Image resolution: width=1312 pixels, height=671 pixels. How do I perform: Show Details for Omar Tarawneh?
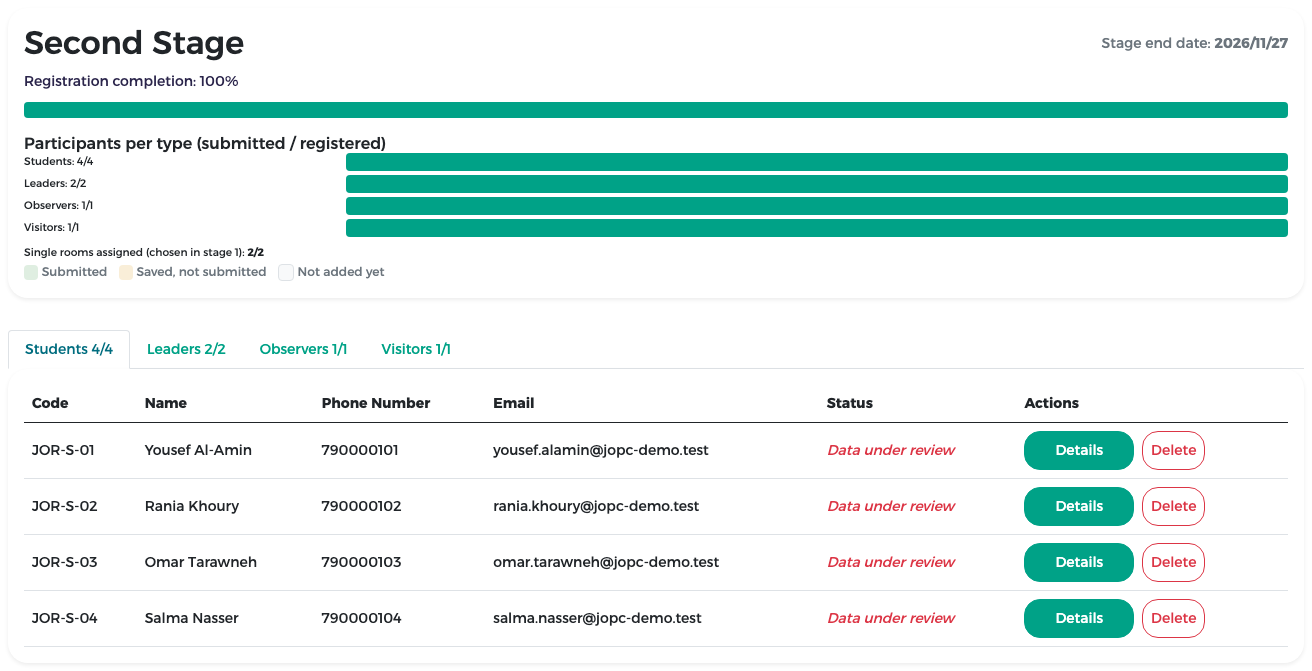pyautogui.click(x=1079, y=562)
